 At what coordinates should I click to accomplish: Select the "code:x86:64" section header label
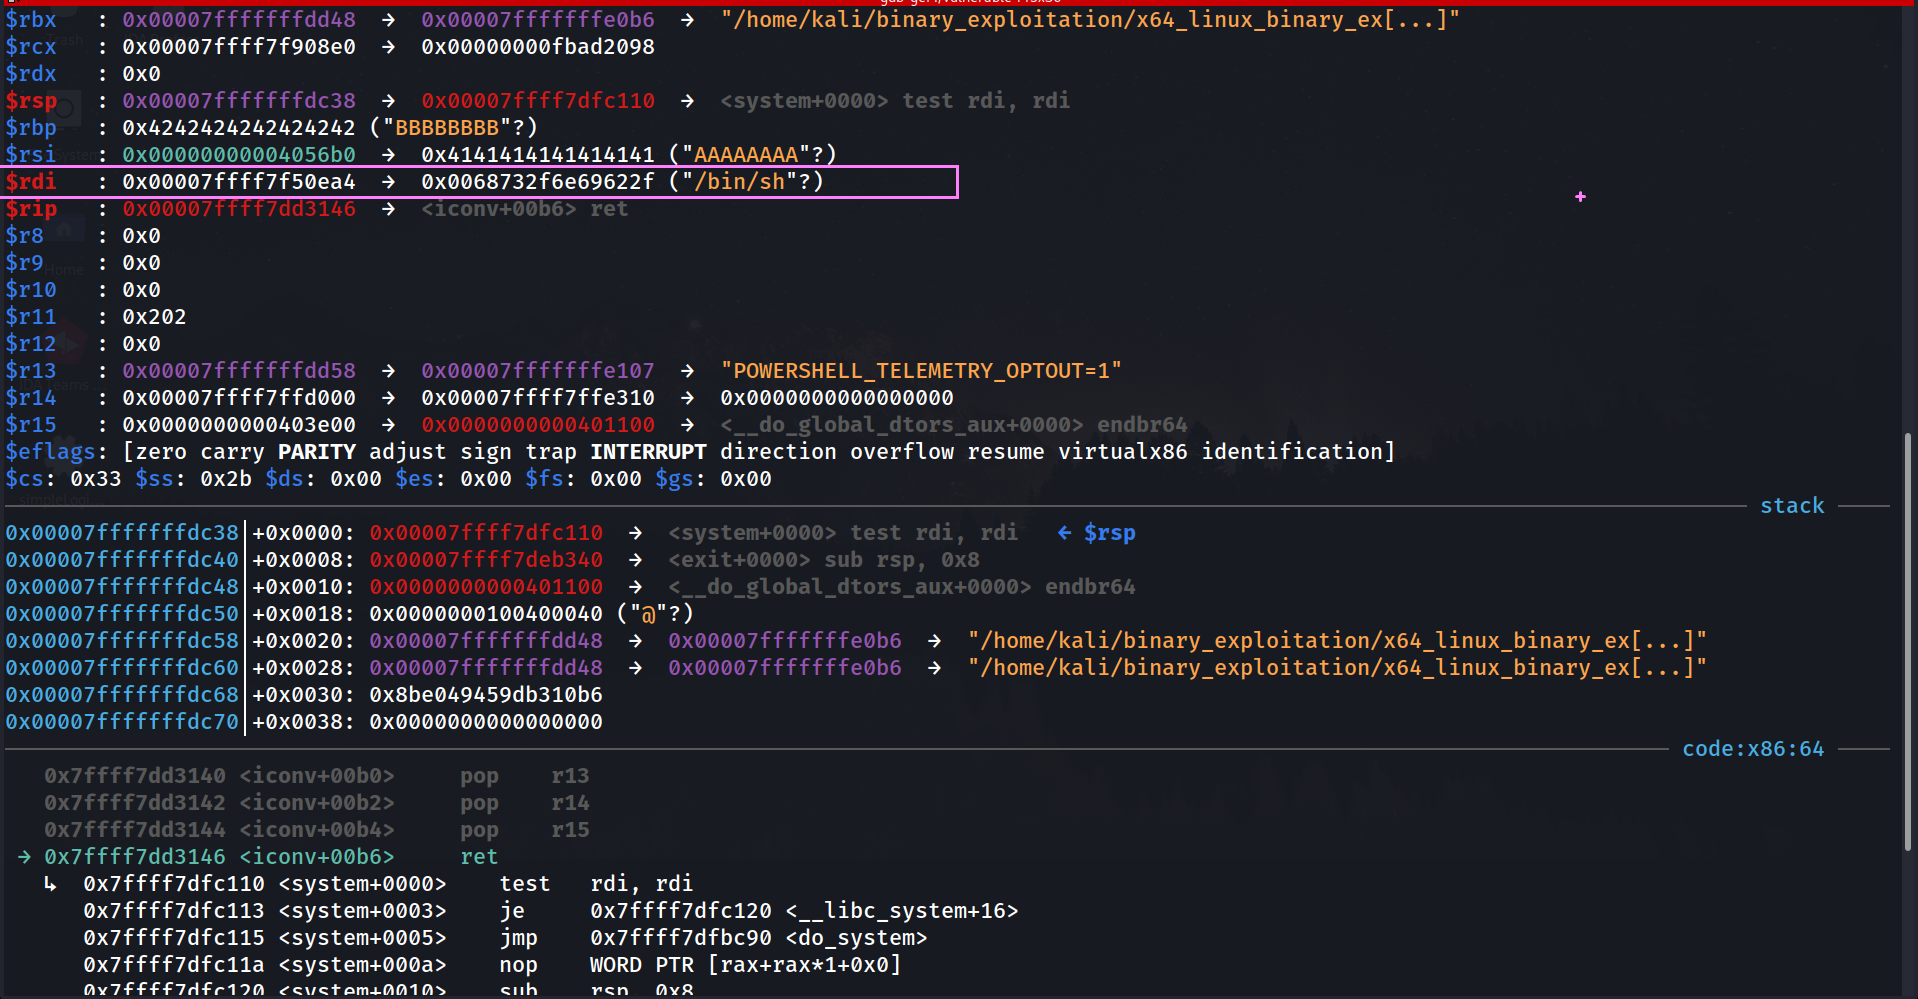1752,749
